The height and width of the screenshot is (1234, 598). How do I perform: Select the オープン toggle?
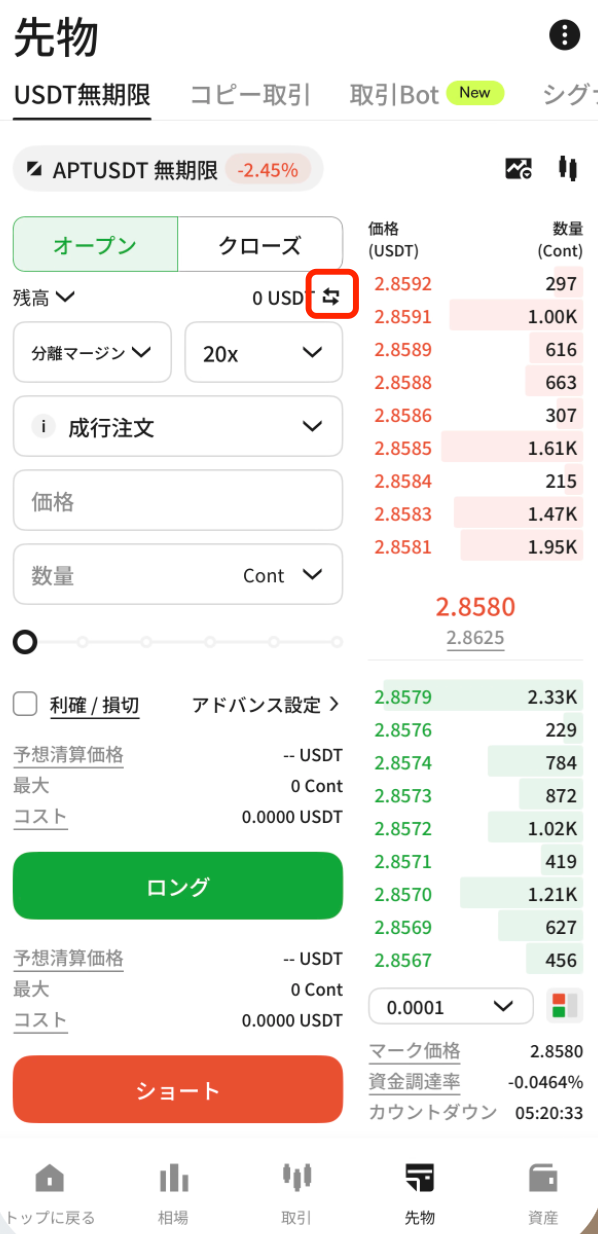[x=95, y=245]
